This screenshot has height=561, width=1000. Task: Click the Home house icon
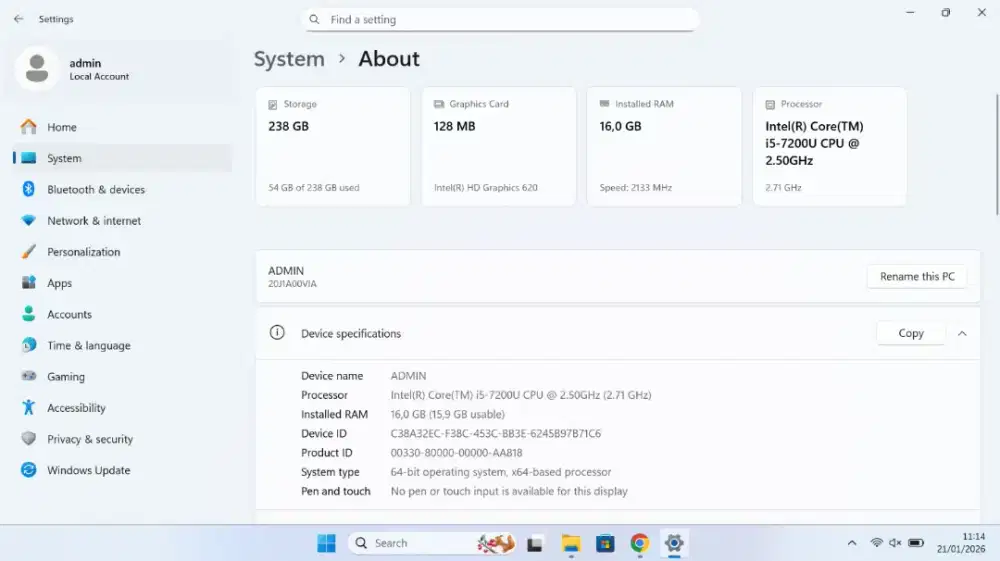29,127
